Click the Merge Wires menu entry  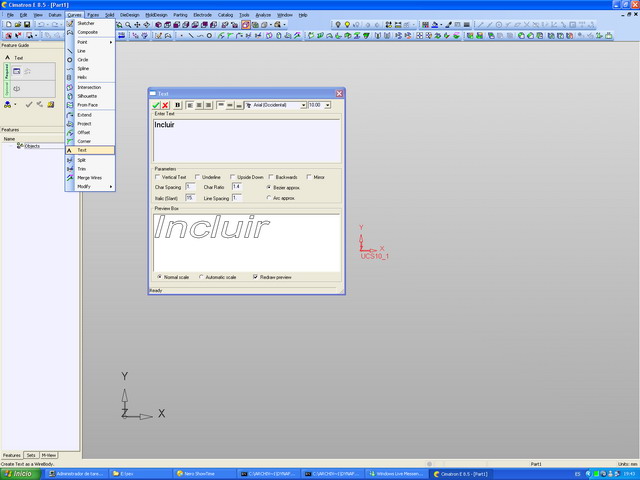[x=90, y=177]
